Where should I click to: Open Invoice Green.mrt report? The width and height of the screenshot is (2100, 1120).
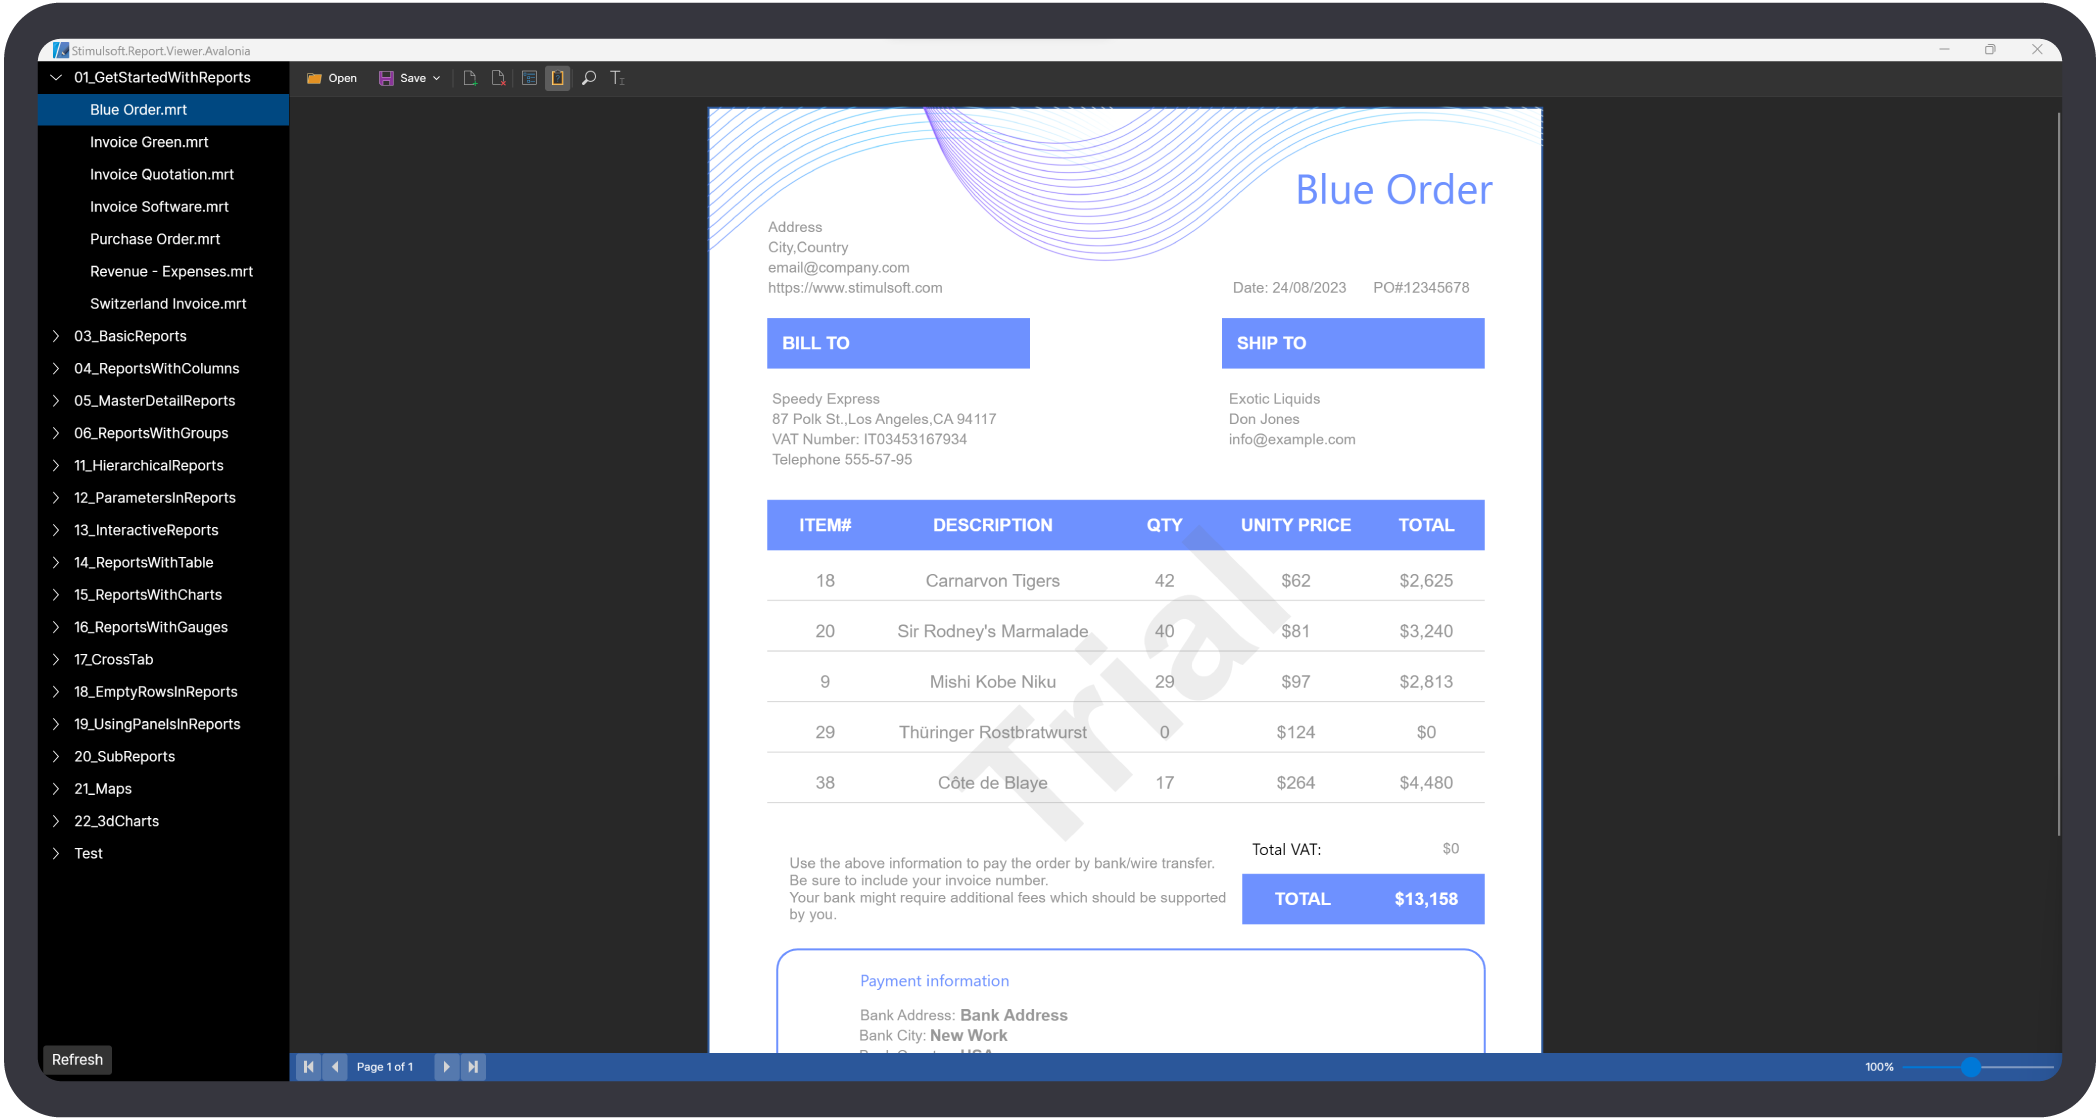149,142
